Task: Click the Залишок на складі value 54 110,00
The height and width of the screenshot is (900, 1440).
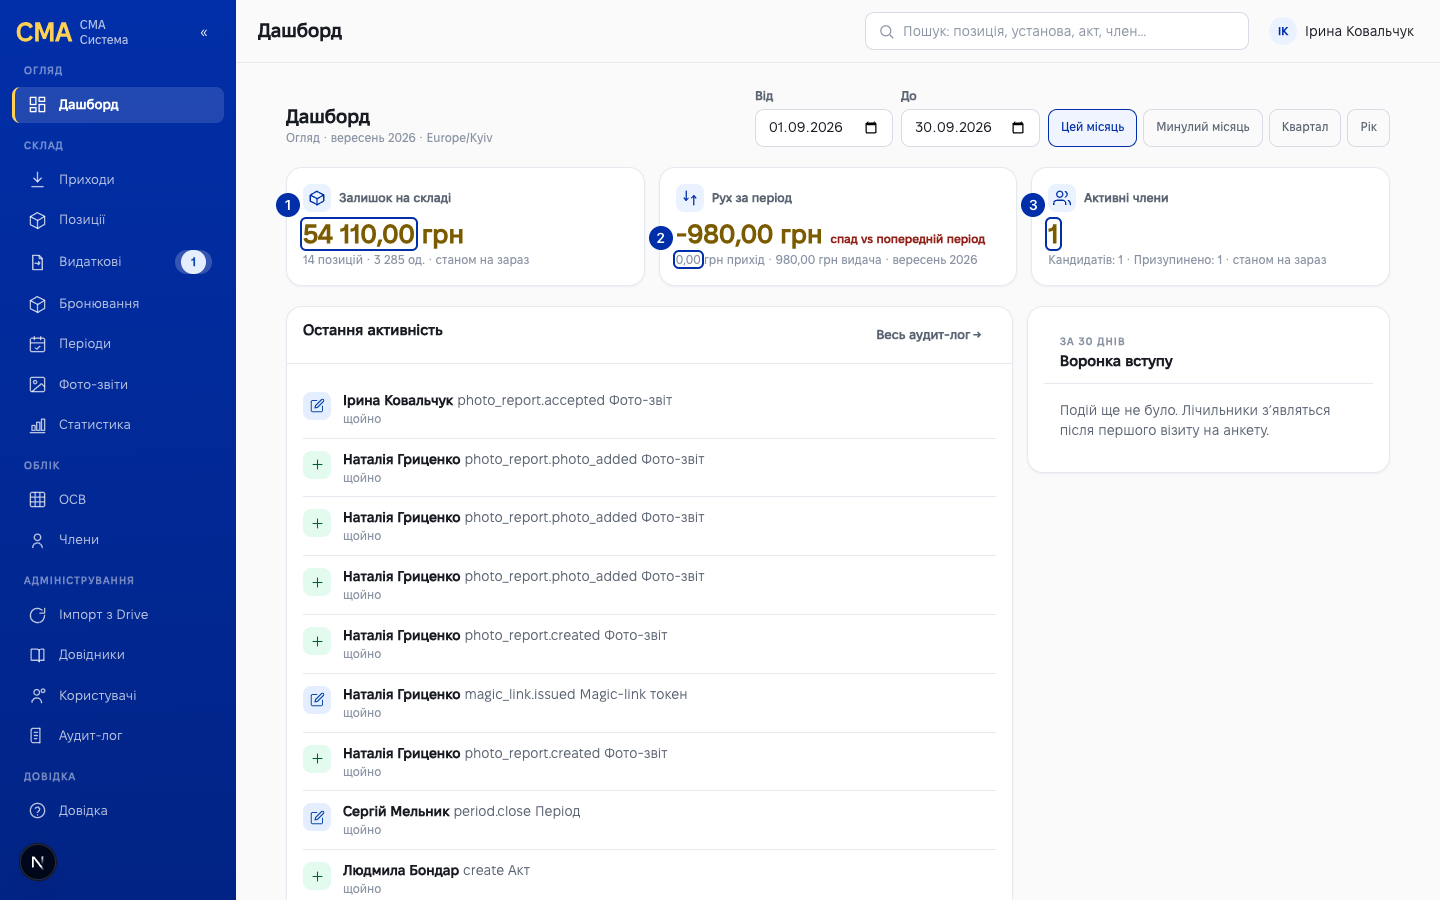Action: [x=359, y=234]
